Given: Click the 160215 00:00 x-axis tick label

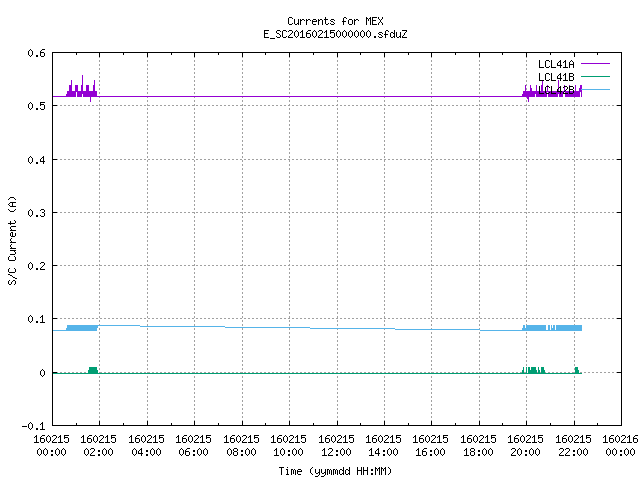Looking at the screenshot, I should (x=51, y=446).
